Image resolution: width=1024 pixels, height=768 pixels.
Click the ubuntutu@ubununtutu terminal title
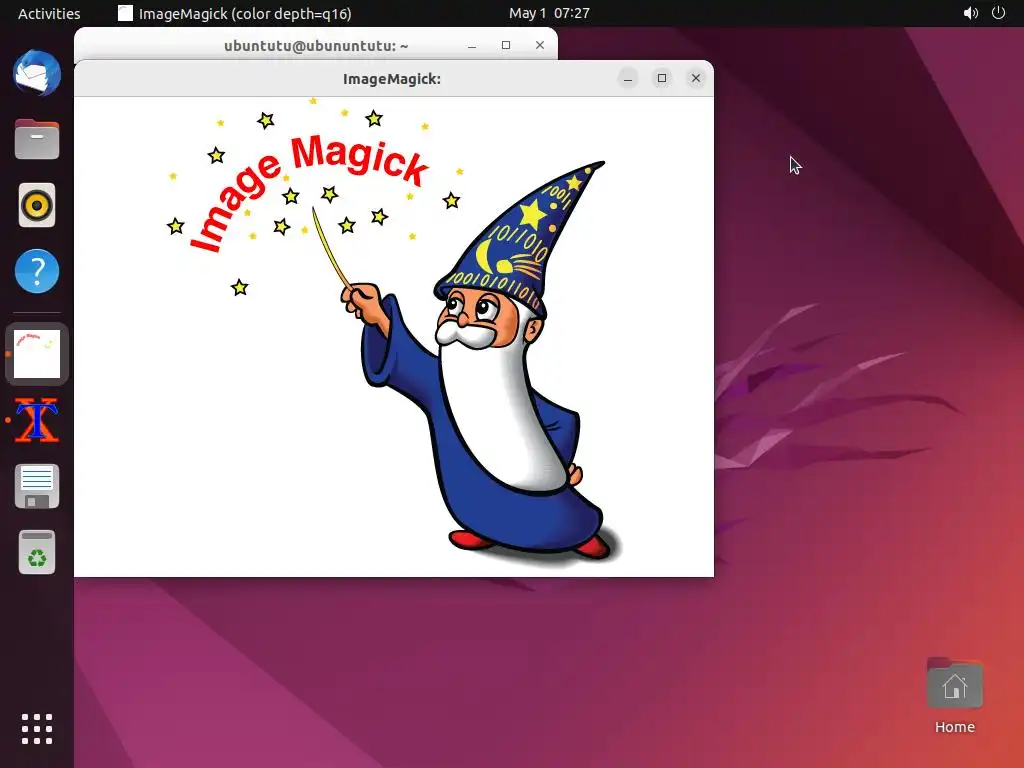316,46
